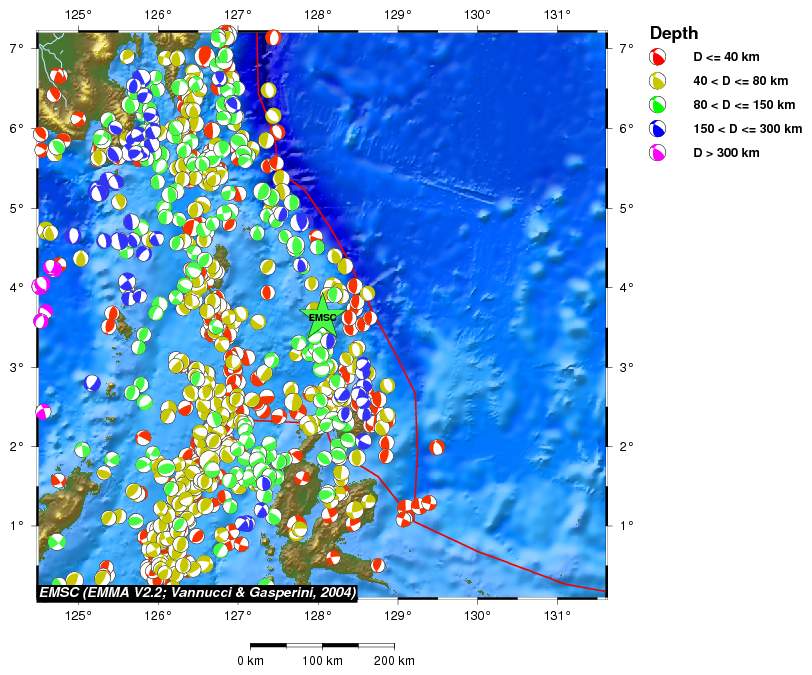Viewport: 812px width, 675px height.
Task: Click the red beachball icon in legend
Action: pyautogui.click(x=658, y=57)
